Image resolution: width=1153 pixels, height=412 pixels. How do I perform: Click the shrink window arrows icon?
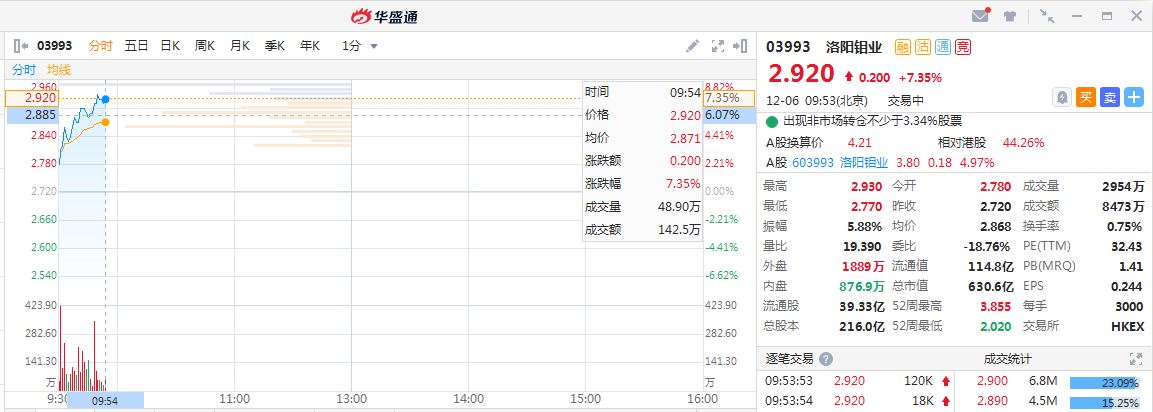click(x=1047, y=15)
